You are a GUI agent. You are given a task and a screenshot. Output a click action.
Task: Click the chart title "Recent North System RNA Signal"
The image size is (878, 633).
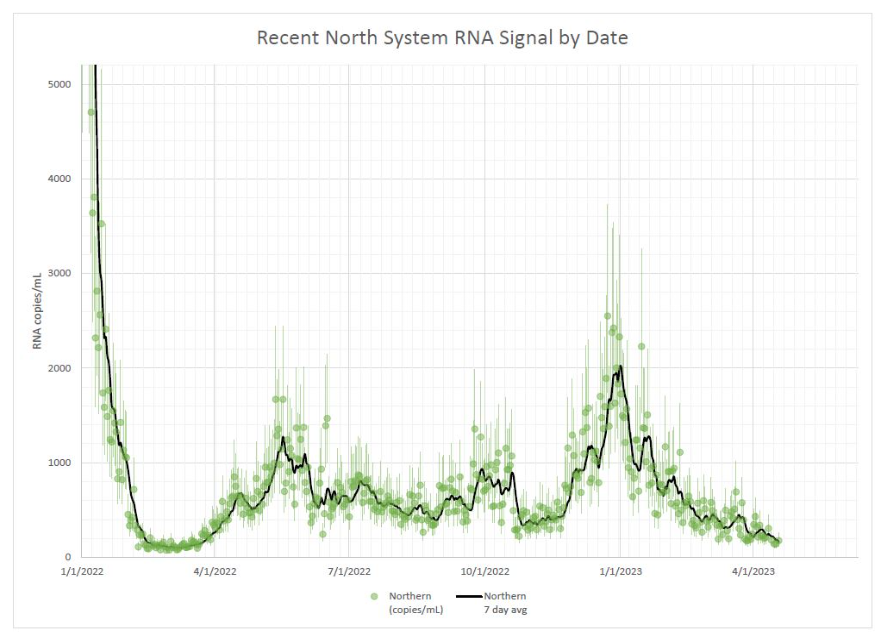tap(441, 38)
